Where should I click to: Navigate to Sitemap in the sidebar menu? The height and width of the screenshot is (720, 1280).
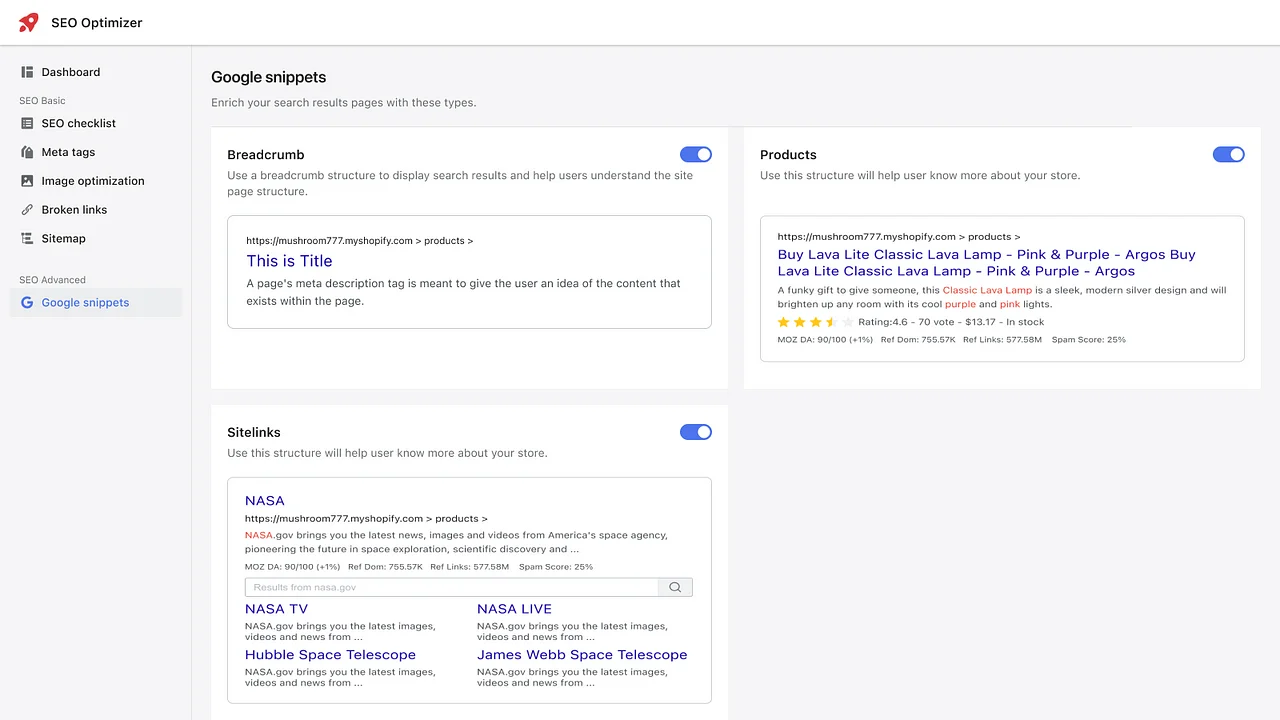63,238
